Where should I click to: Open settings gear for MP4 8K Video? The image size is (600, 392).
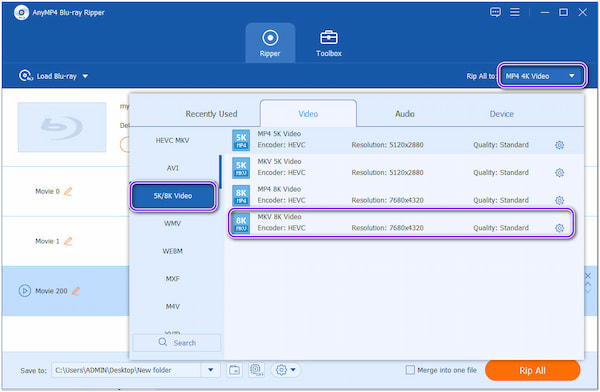tap(559, 200)
